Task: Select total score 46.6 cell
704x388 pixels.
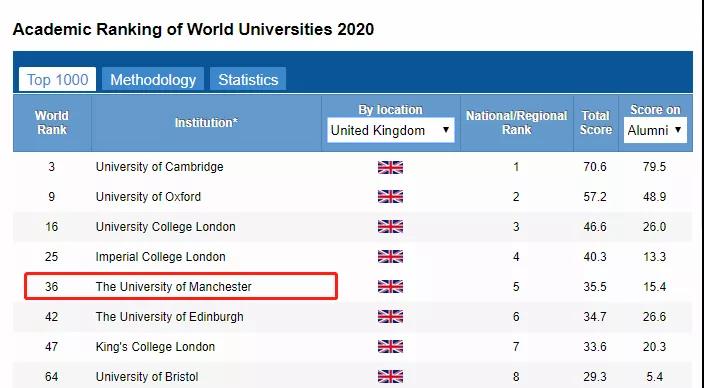Action: pyautogui.click(x=595, y=227)
